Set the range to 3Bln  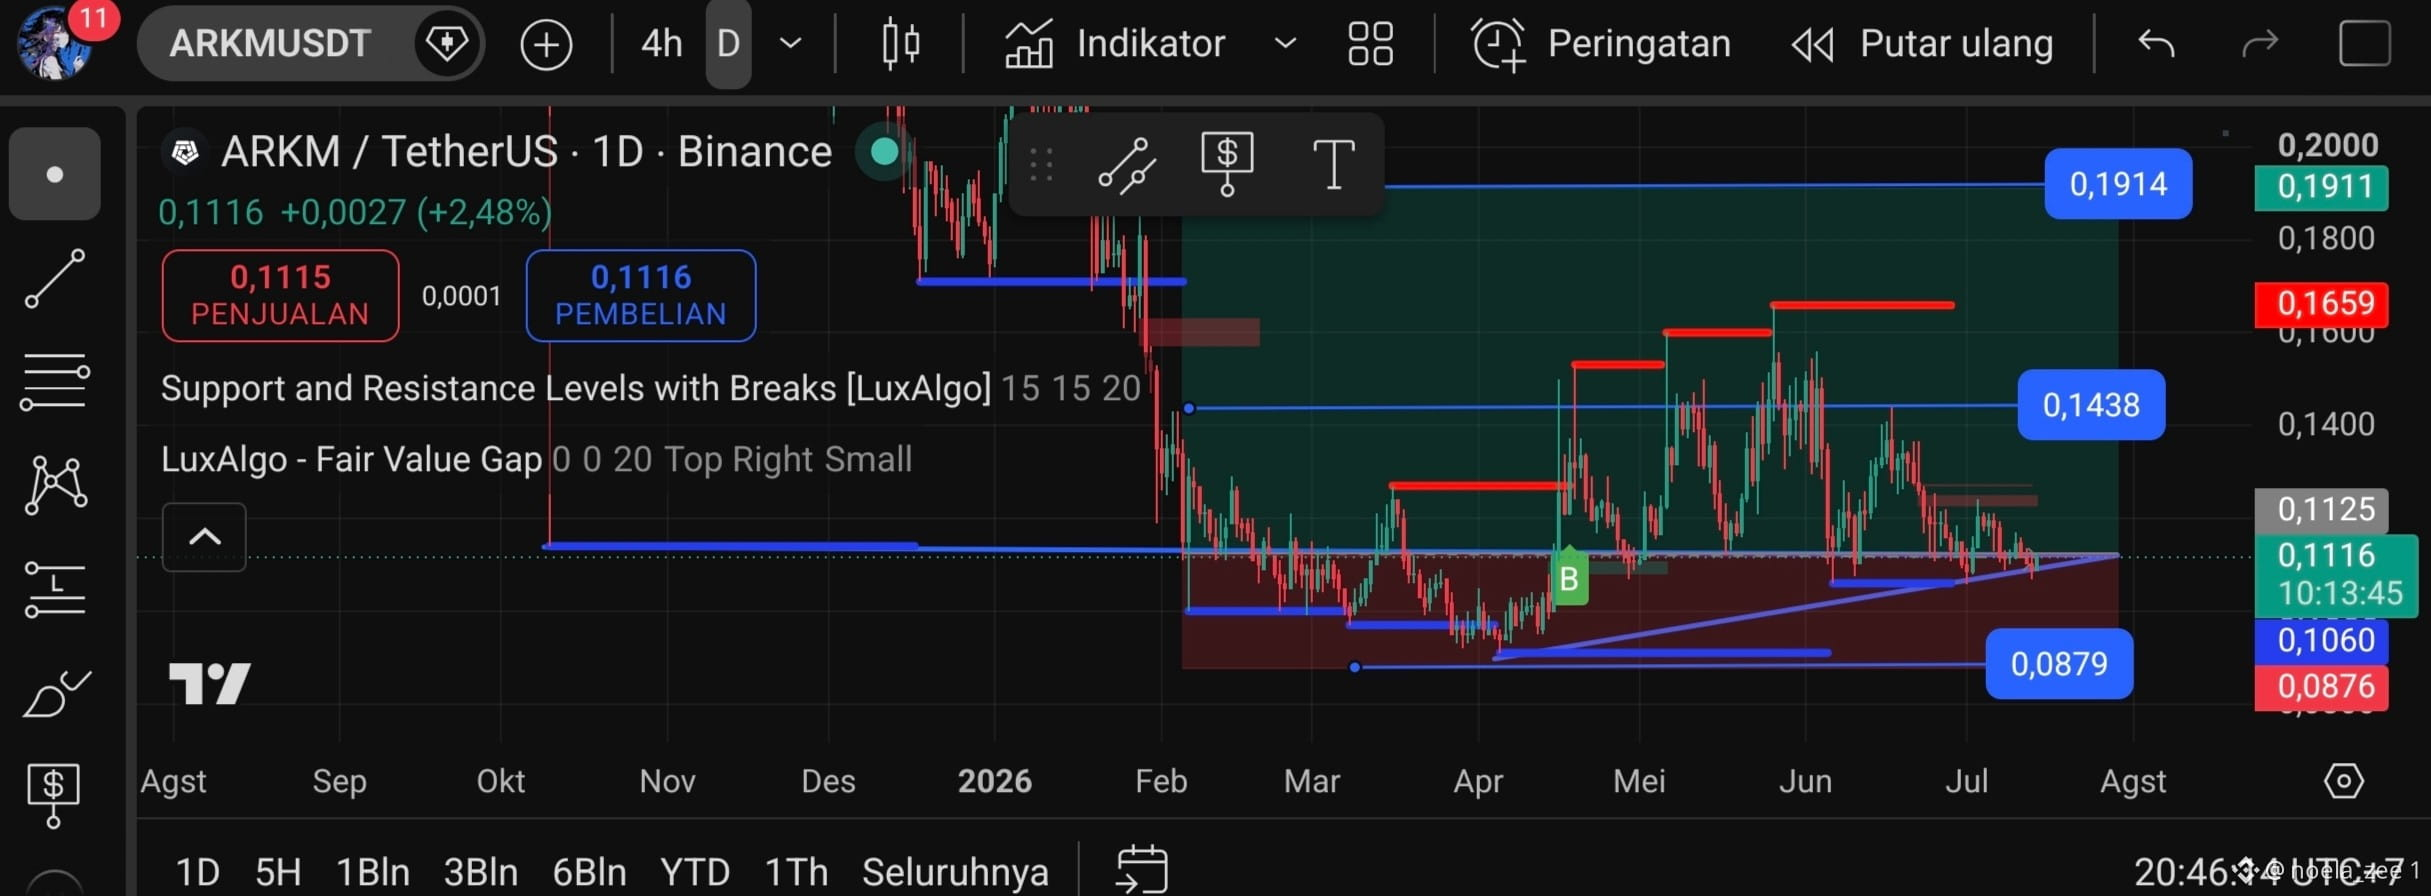(x=481, y=872)
